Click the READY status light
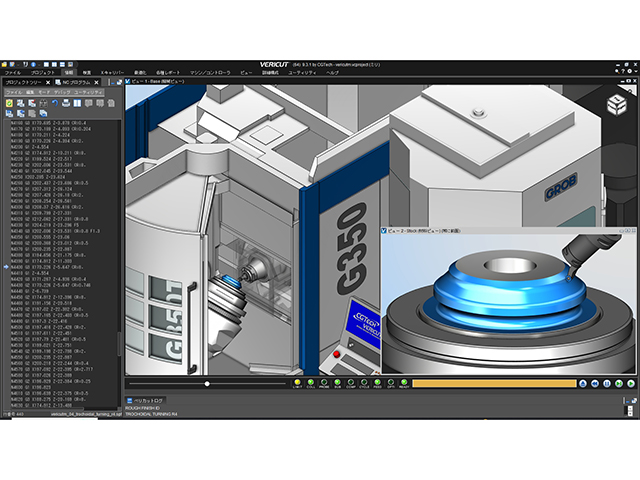 pos(404,382)
